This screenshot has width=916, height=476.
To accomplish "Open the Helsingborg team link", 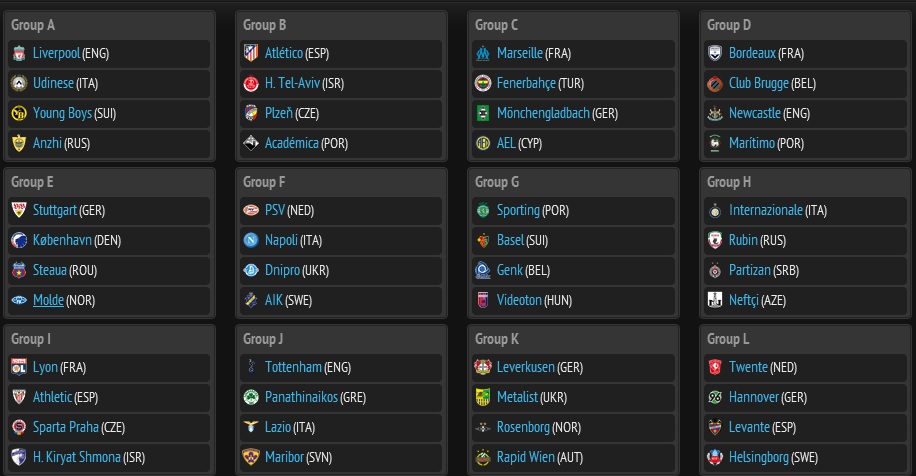I will tap(758, 458).
